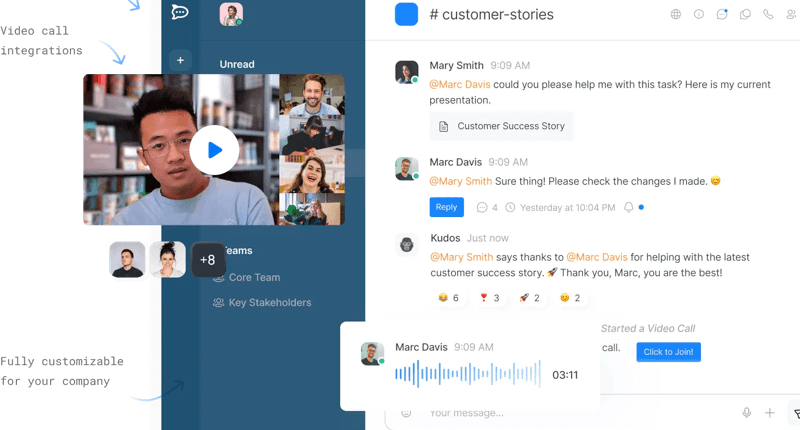This screenshot has width=800, height=430.
Task: Expand thread replies count showing 4
Action: coord(487,208)
